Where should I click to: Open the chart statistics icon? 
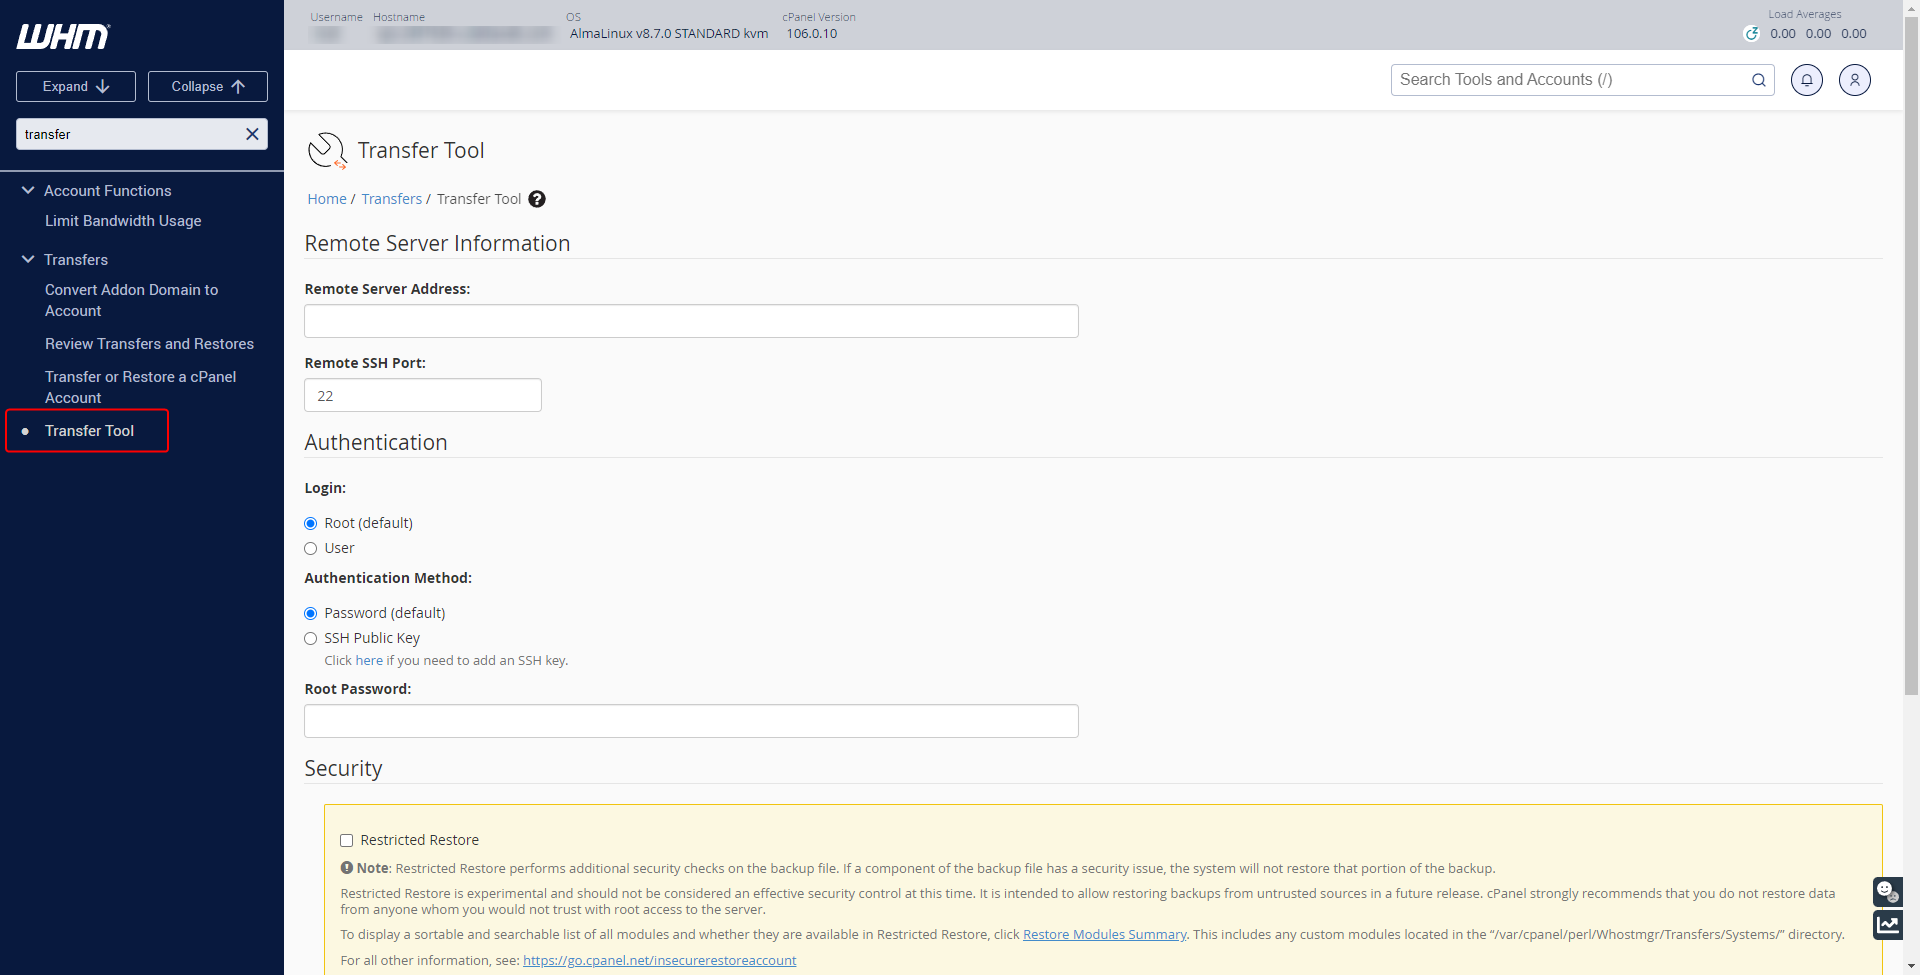(1887, 925)
